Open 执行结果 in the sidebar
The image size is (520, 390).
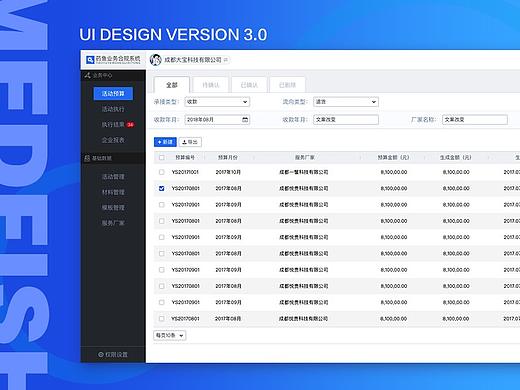click(113, 125)
